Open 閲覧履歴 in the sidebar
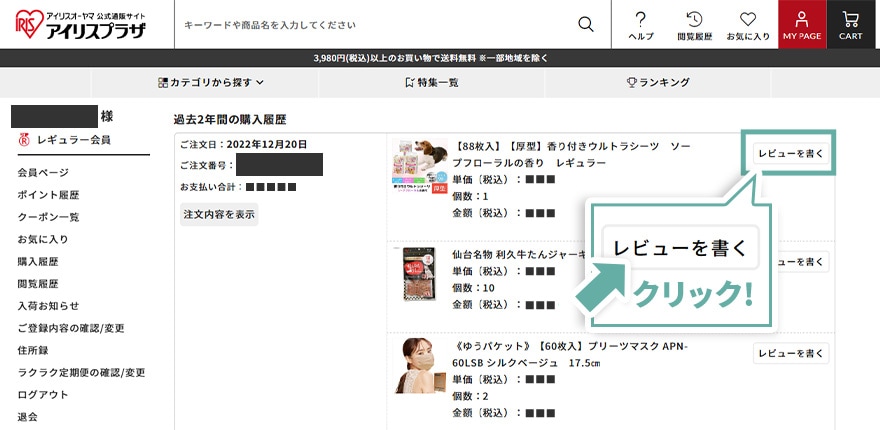Screen dimensions: 880x430 38,283
